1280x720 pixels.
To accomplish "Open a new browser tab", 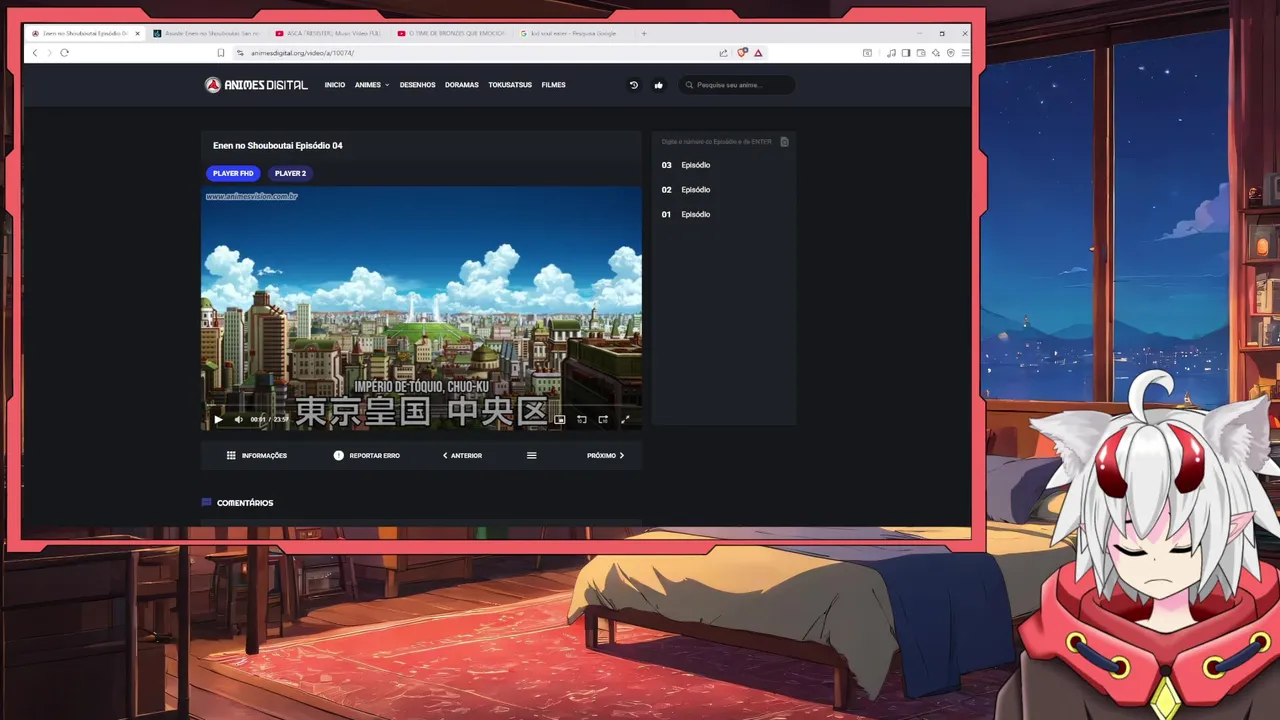I will click(x=643, y=33).
